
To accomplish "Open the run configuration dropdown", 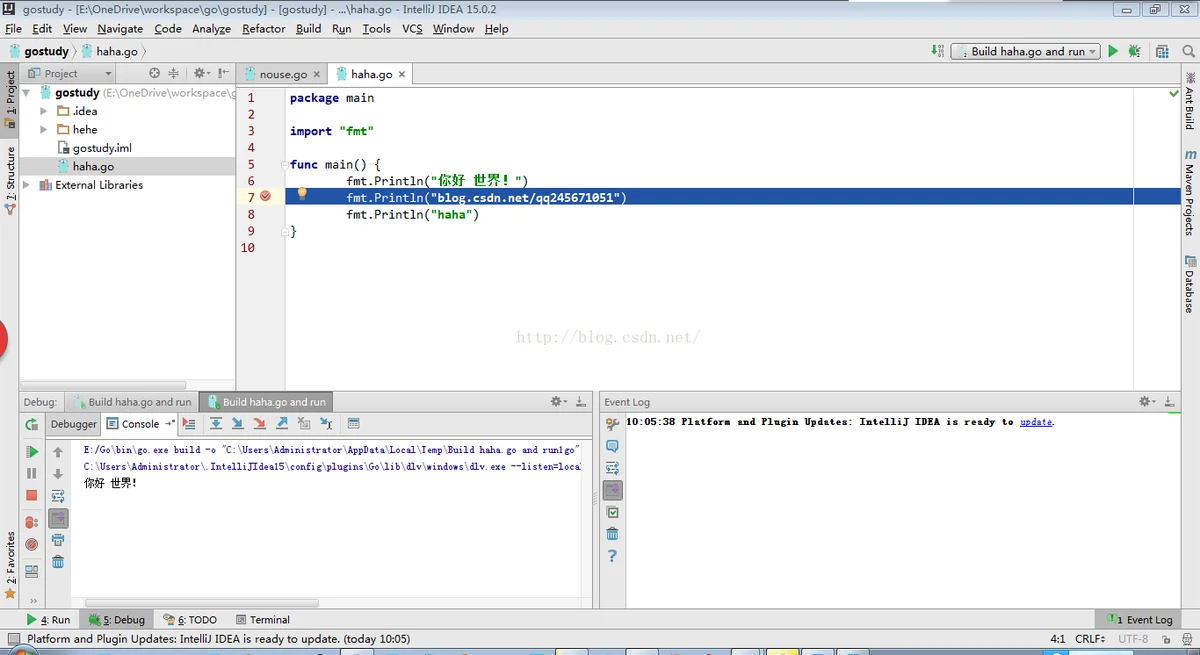I will 1024,51.
